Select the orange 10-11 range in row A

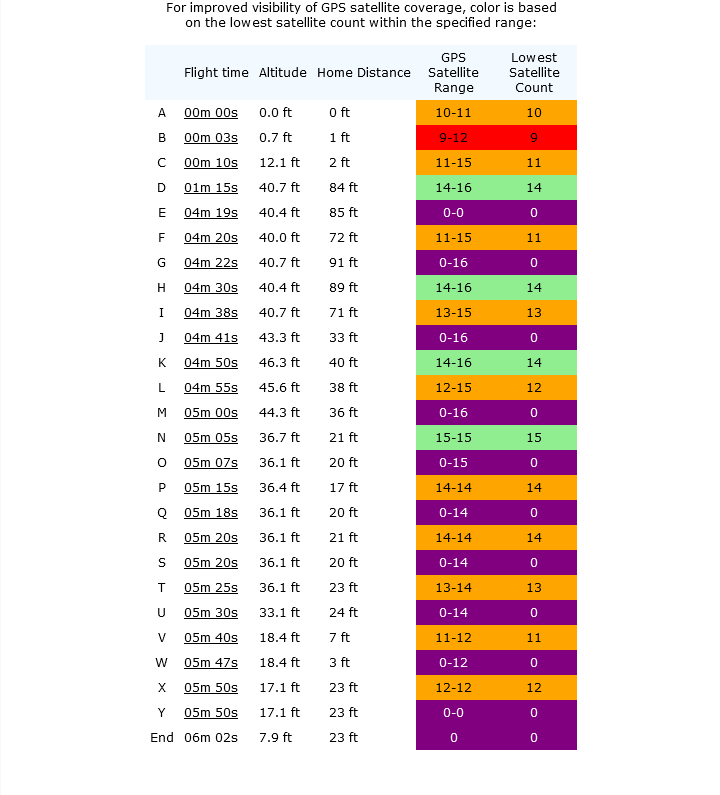pos(453,113)
